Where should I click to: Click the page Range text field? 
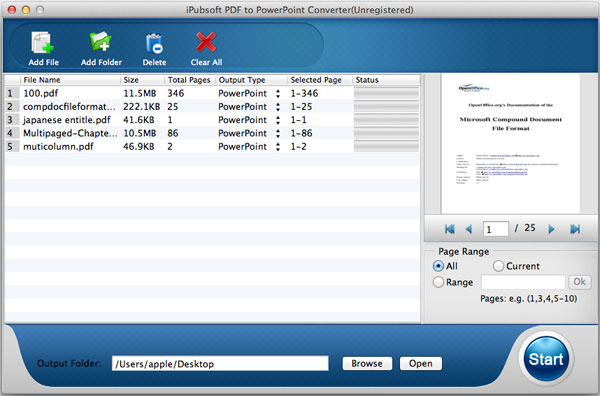[x=523, y=282]
